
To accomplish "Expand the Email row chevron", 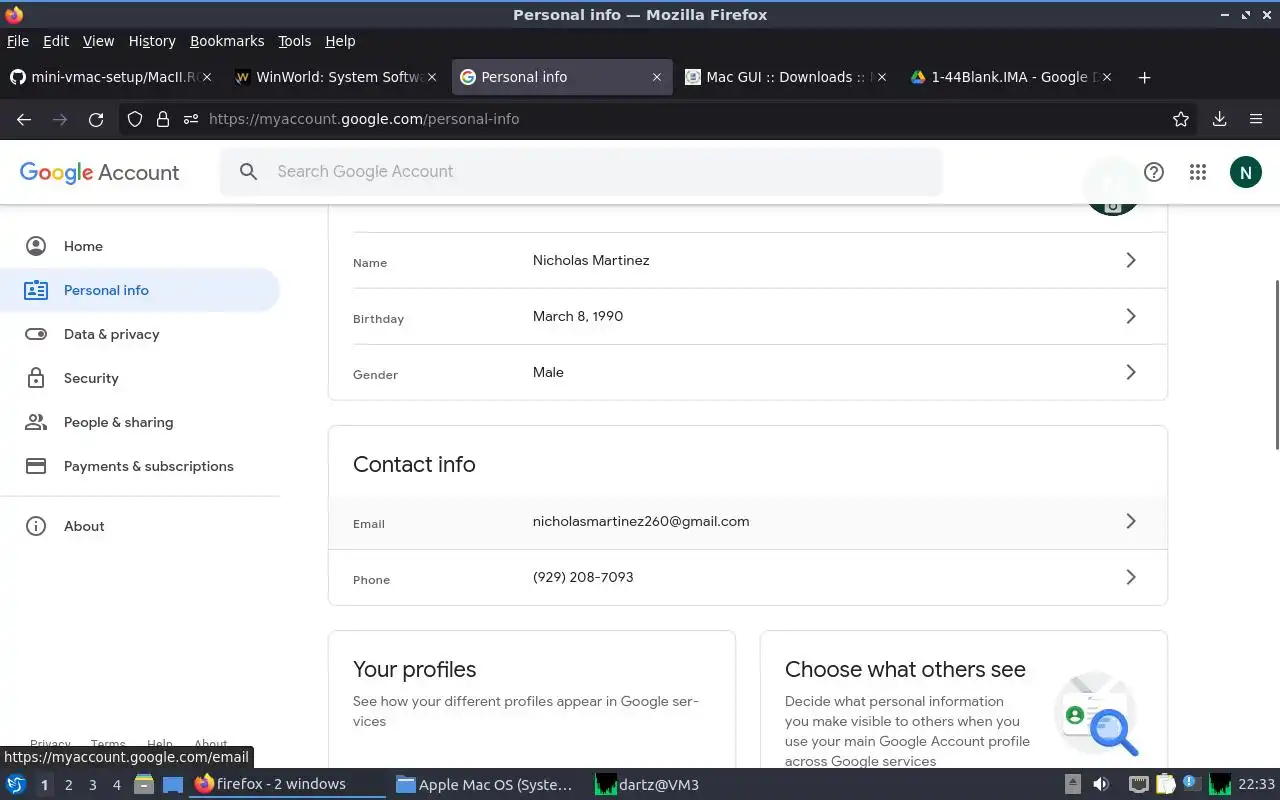I will 1131,521.
